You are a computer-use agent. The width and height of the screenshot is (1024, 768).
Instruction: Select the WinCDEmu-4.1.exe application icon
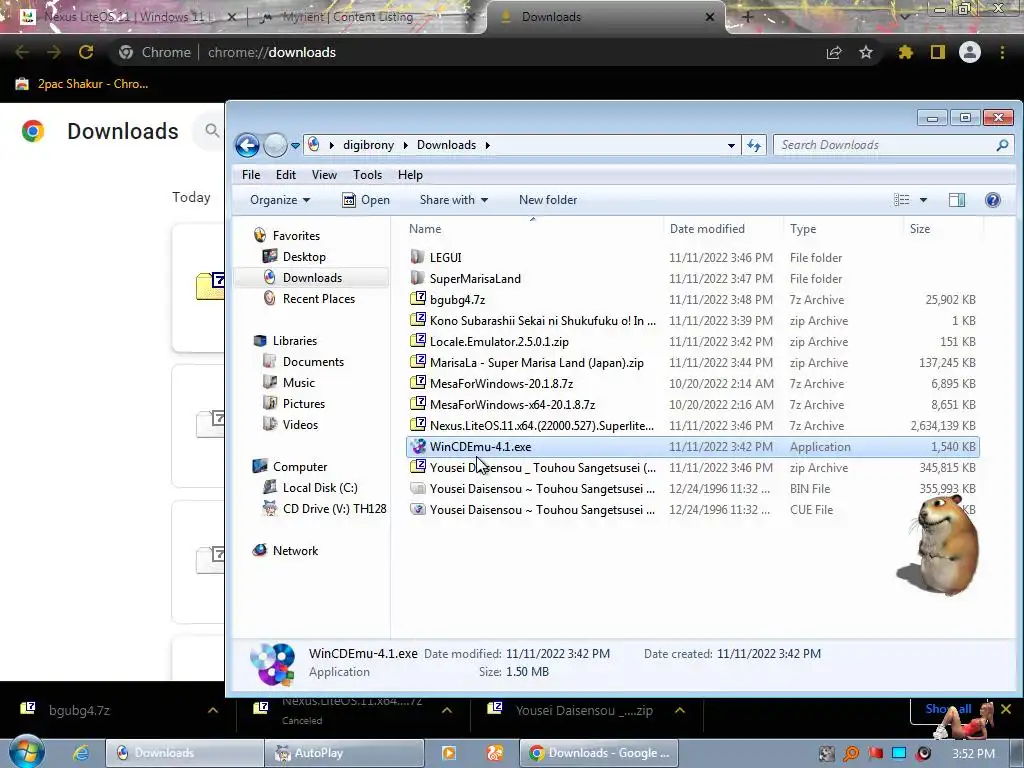(418, 447)
